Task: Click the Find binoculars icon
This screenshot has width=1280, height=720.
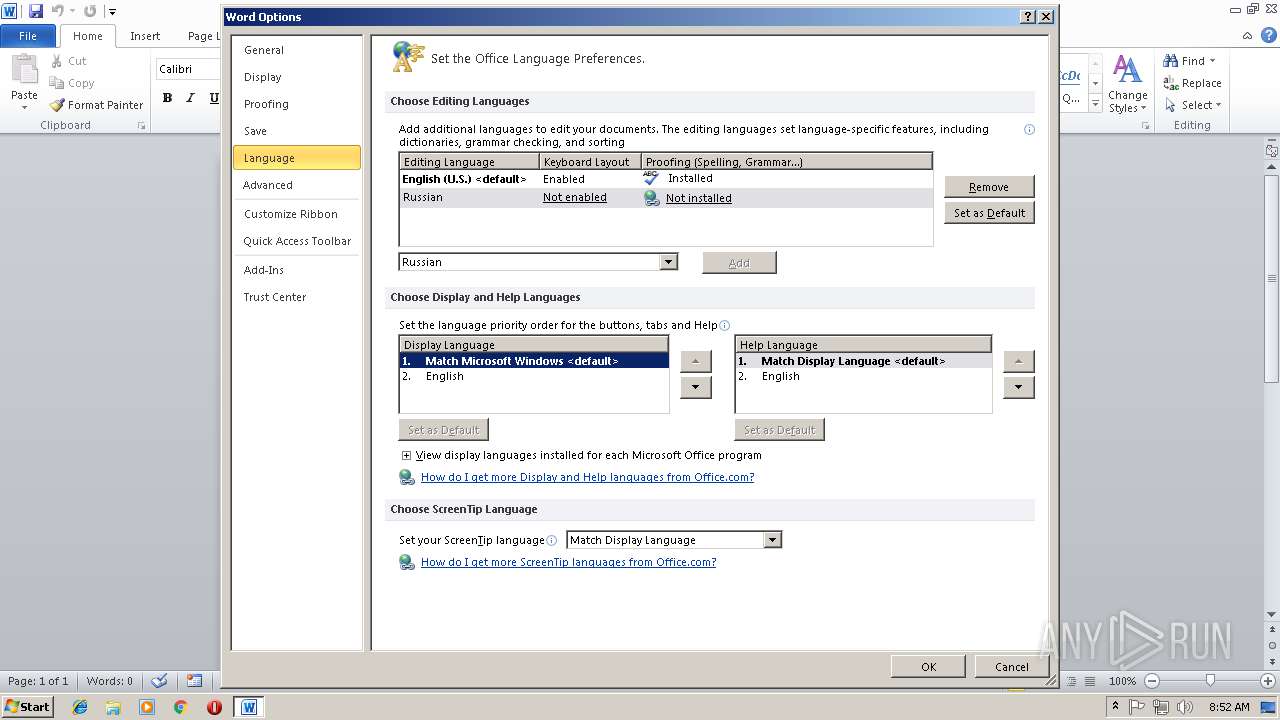Action: point(1170,61)
